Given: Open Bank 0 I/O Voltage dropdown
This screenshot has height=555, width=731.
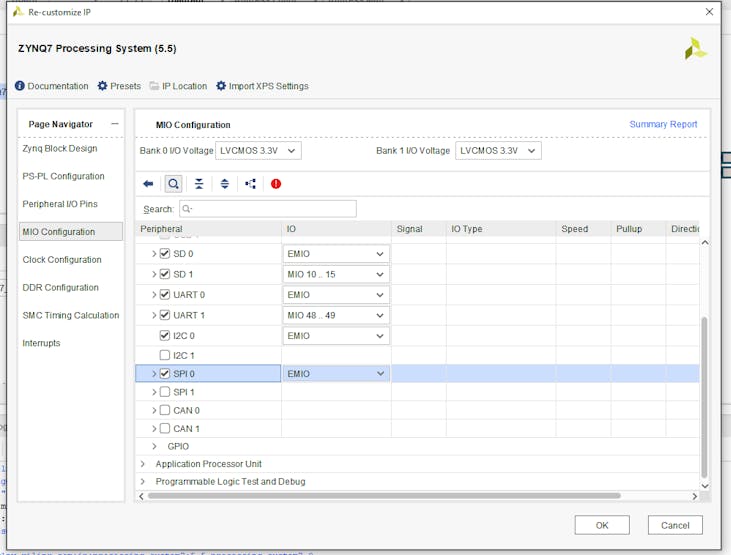Looking at the screenshot, I should coord(258,151).
